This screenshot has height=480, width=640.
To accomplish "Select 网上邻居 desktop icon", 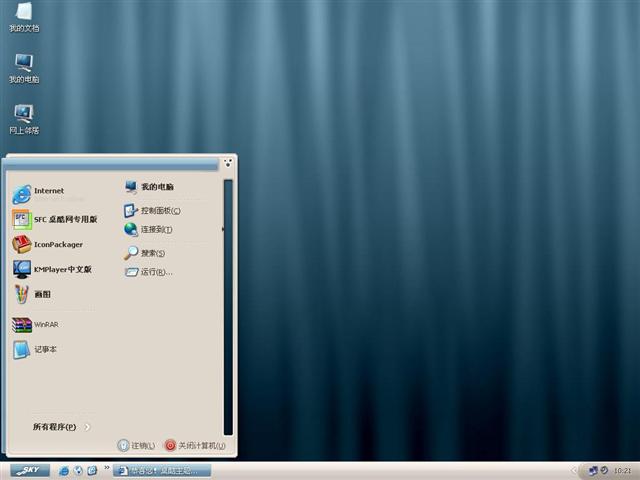I will 24,120.
